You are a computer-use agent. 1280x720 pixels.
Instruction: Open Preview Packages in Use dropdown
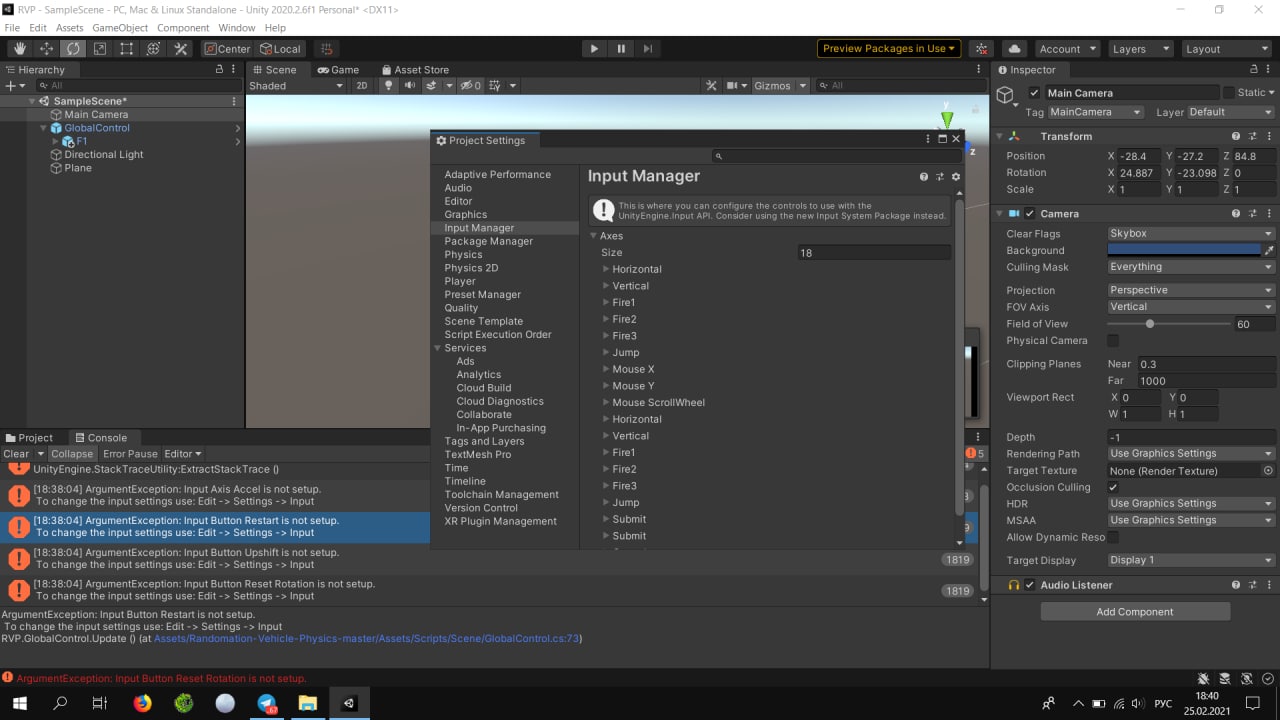pos(890,48)
